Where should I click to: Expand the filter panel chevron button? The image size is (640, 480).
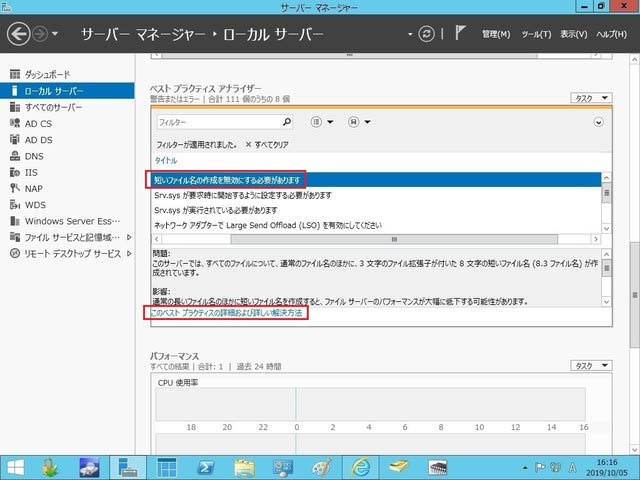pos(598,122)
